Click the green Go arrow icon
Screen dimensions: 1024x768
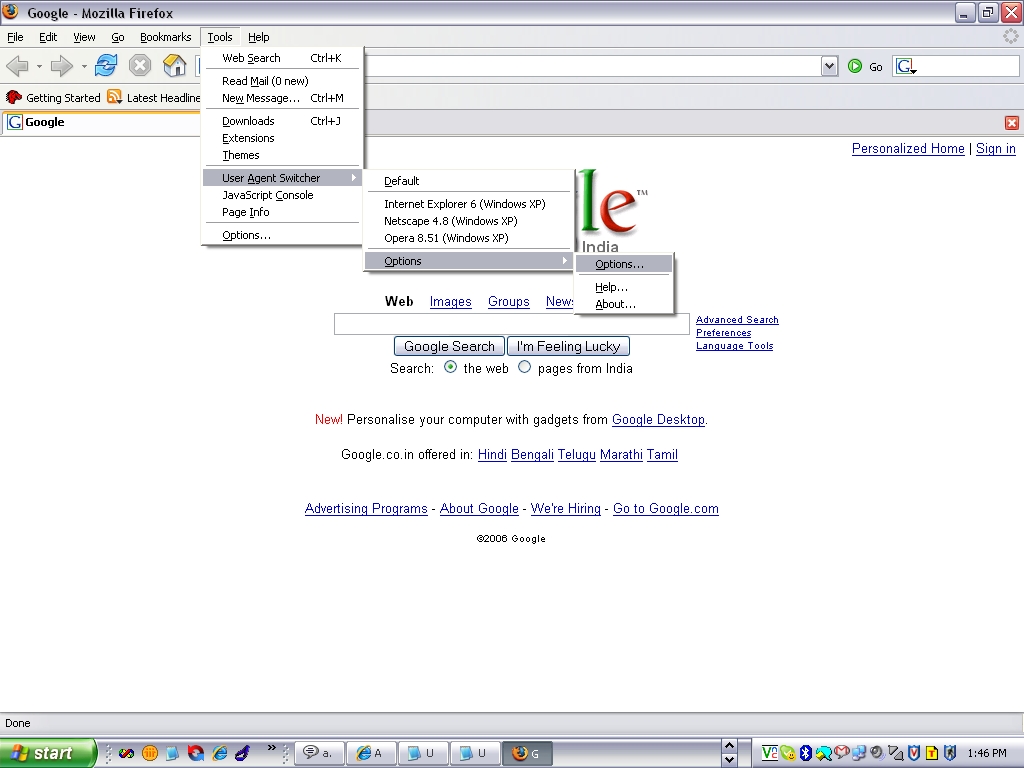point(854,66)
